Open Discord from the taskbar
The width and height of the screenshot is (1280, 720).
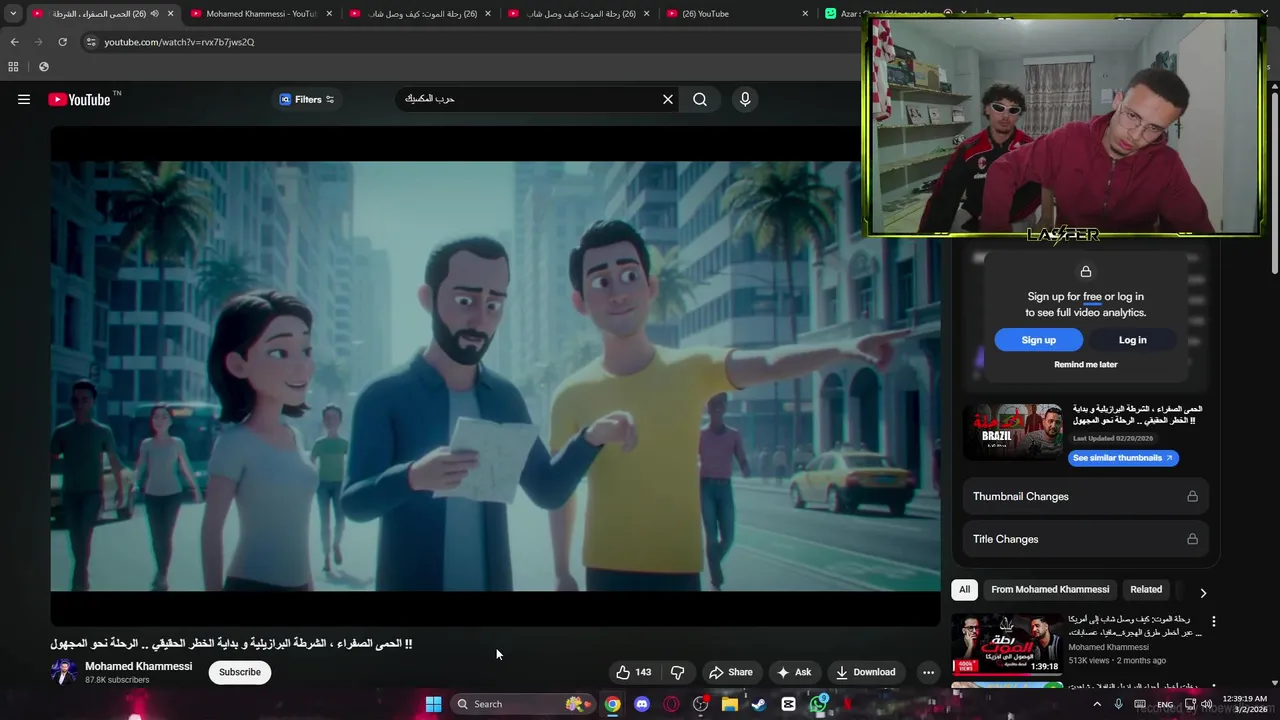click(x=642, y=704)
